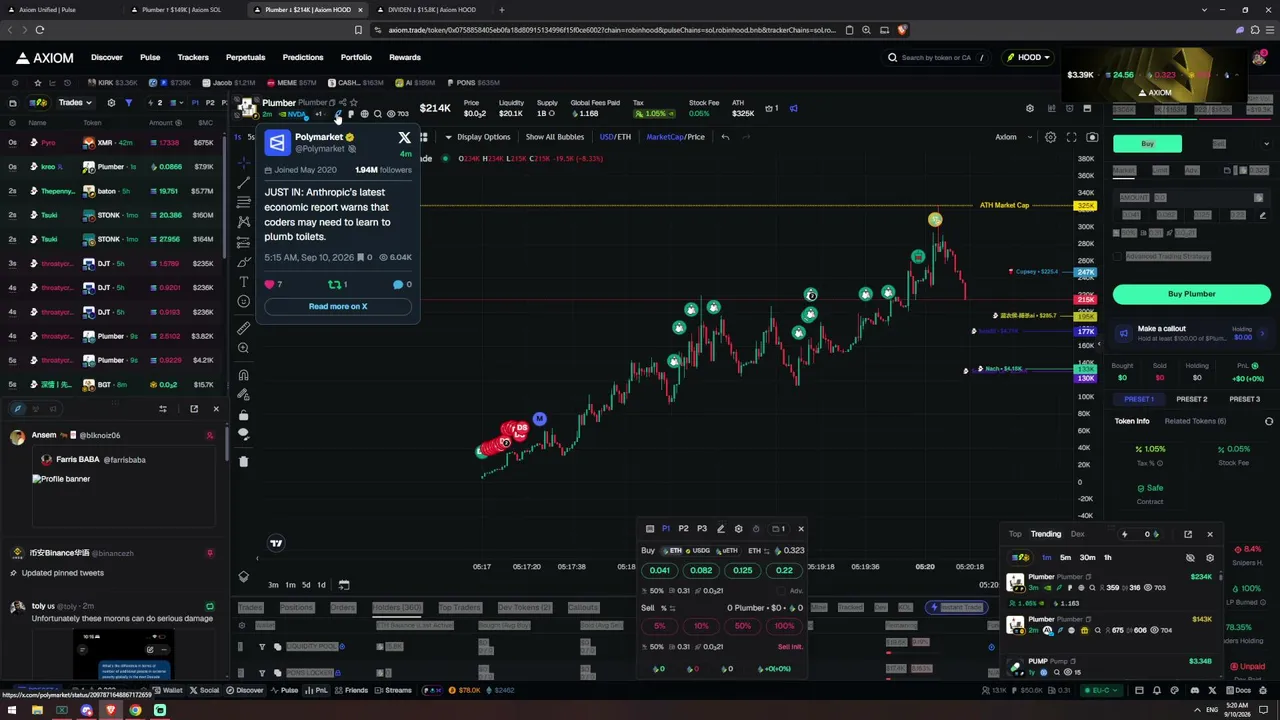Toggle the magnet snap mode

pyautogui.click(x=243, y=375)
